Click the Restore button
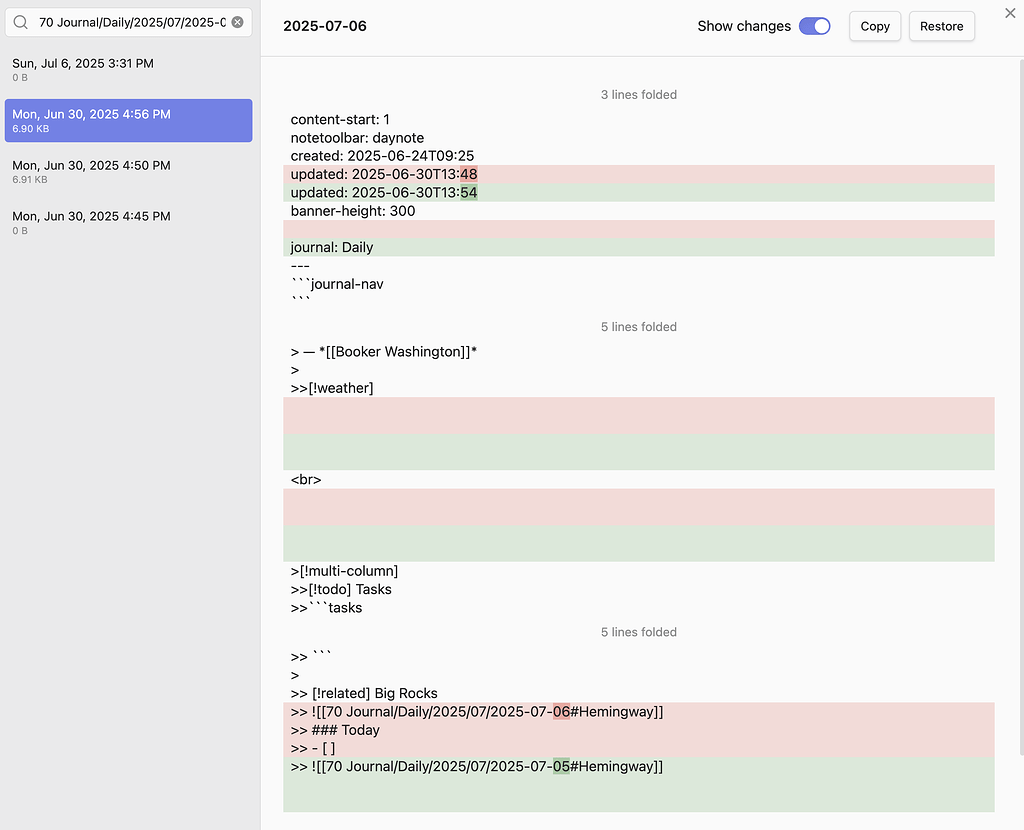 pos(941,26)
